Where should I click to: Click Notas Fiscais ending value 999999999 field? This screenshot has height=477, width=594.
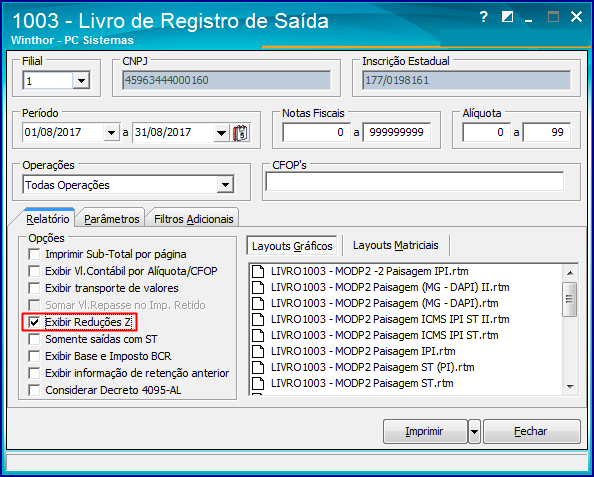tap(396, 133)
